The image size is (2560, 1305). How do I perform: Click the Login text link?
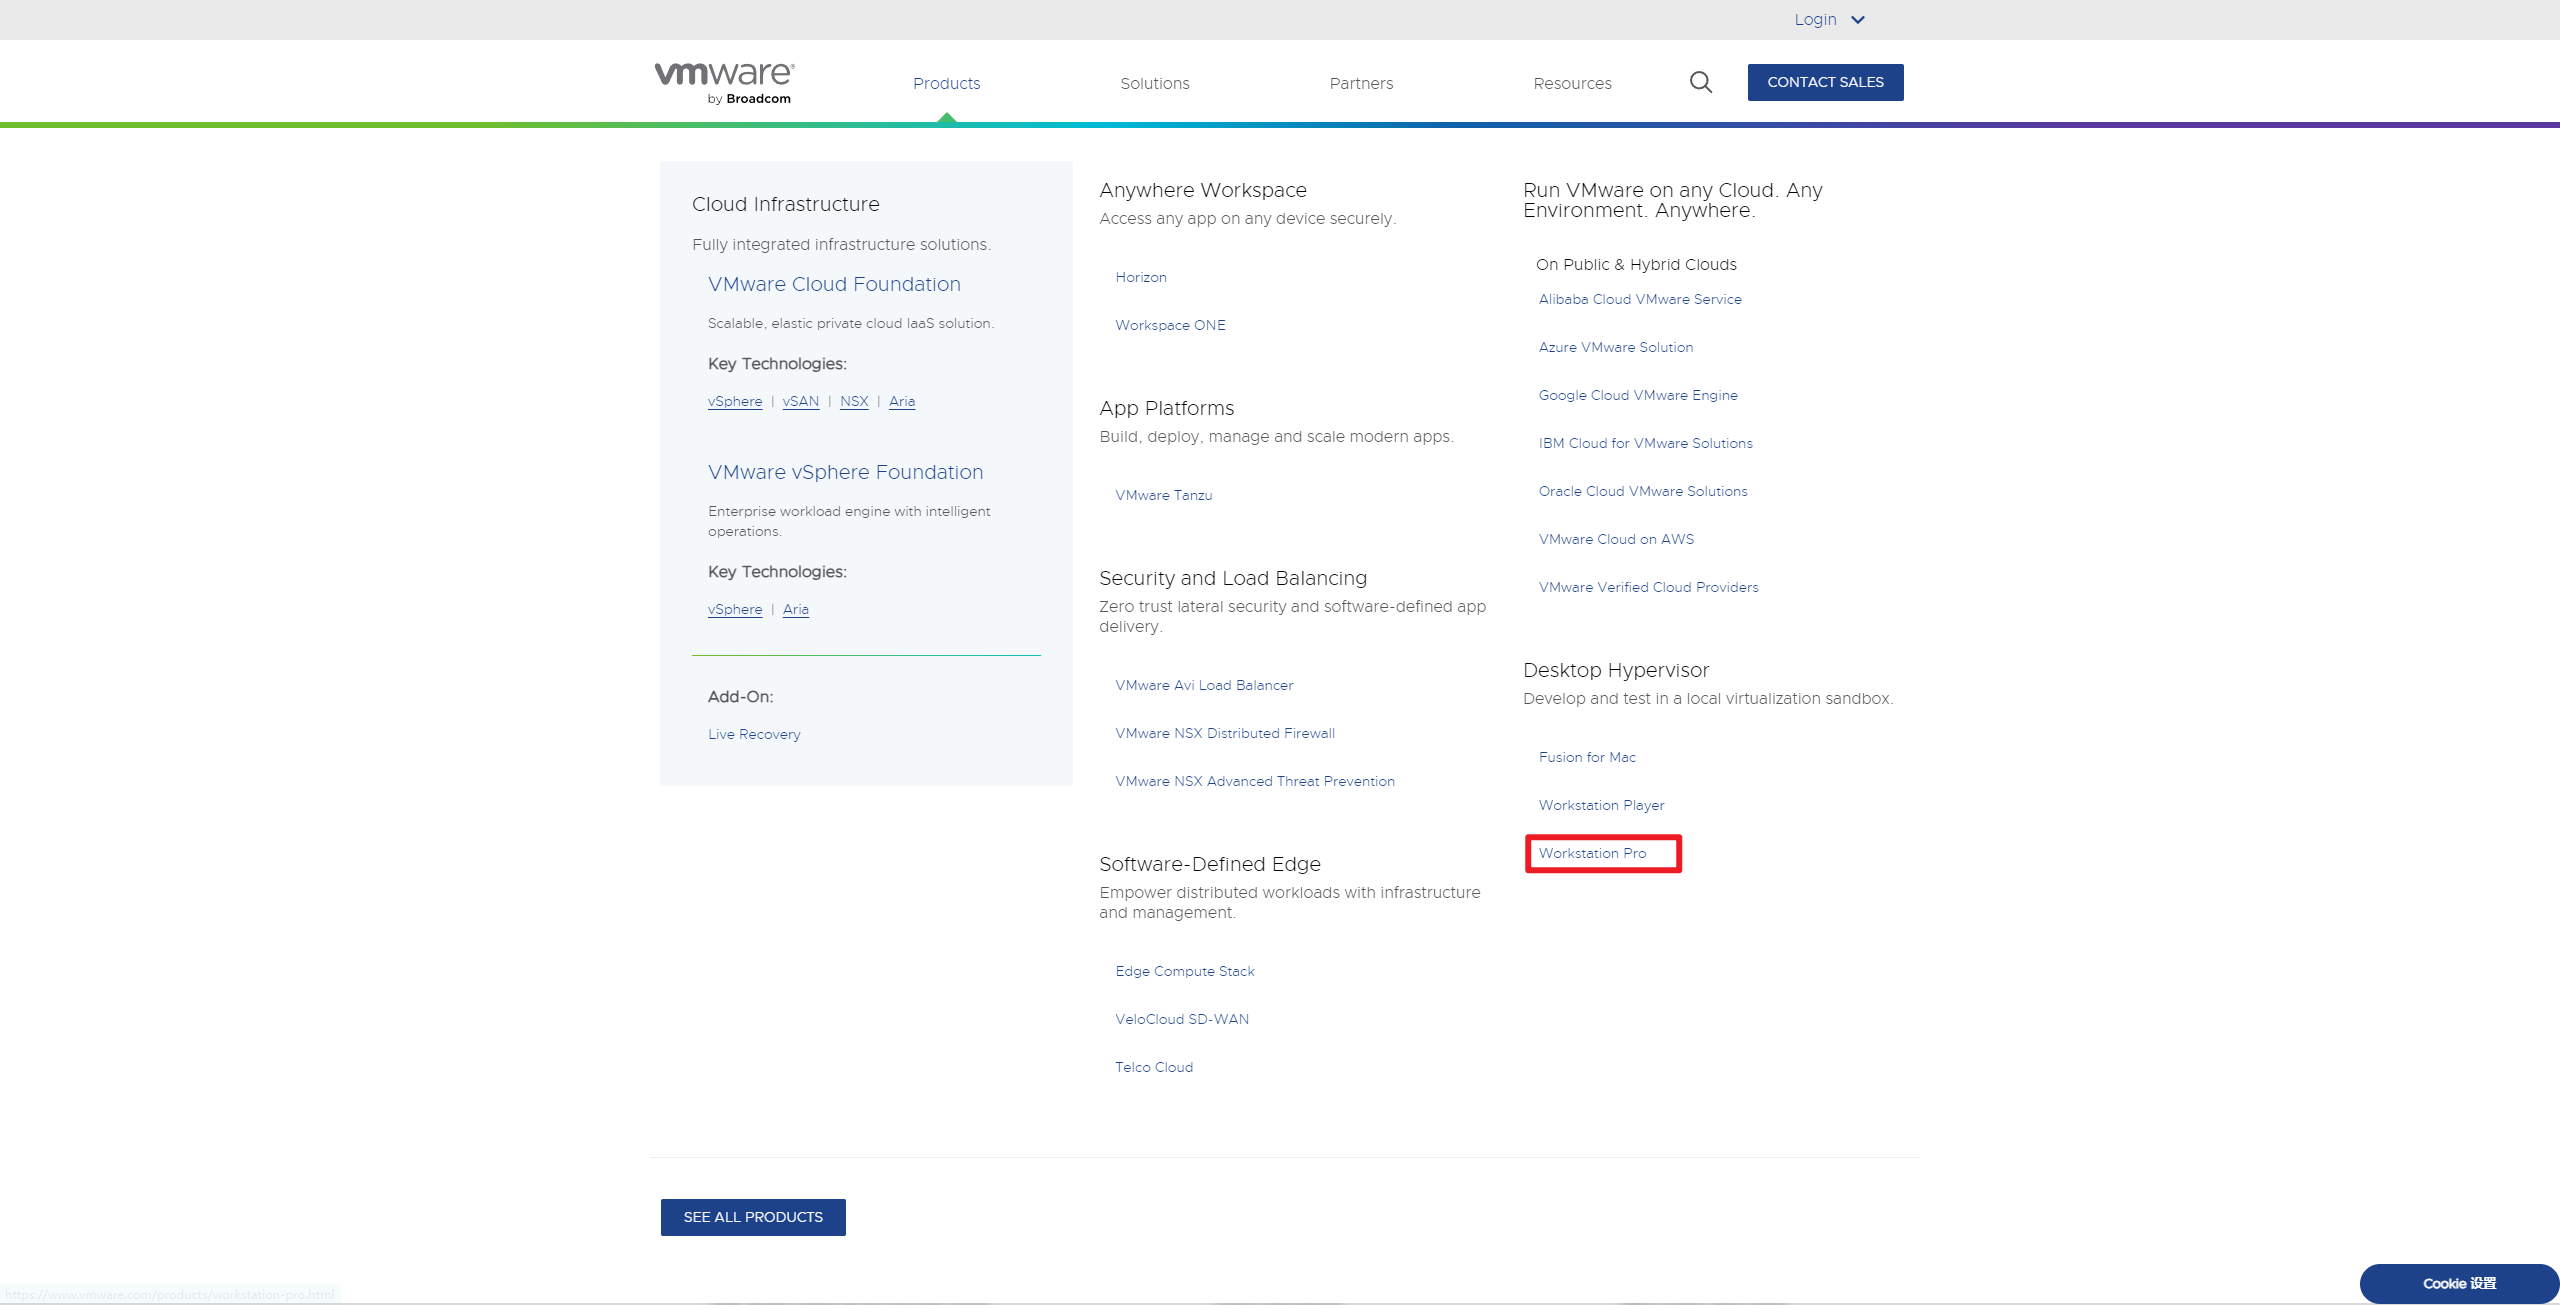(x=1815, y=20)
